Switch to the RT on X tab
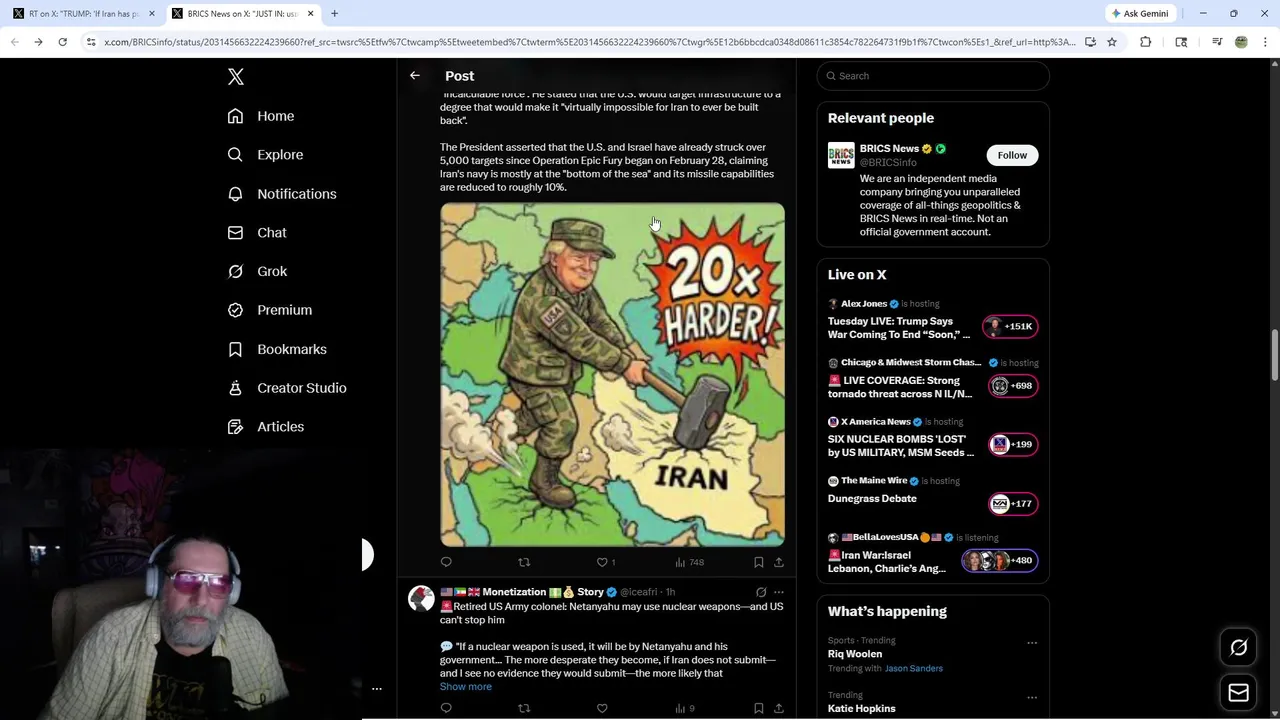The height and width of the screenshot is (720, 1280). point(84,14)
